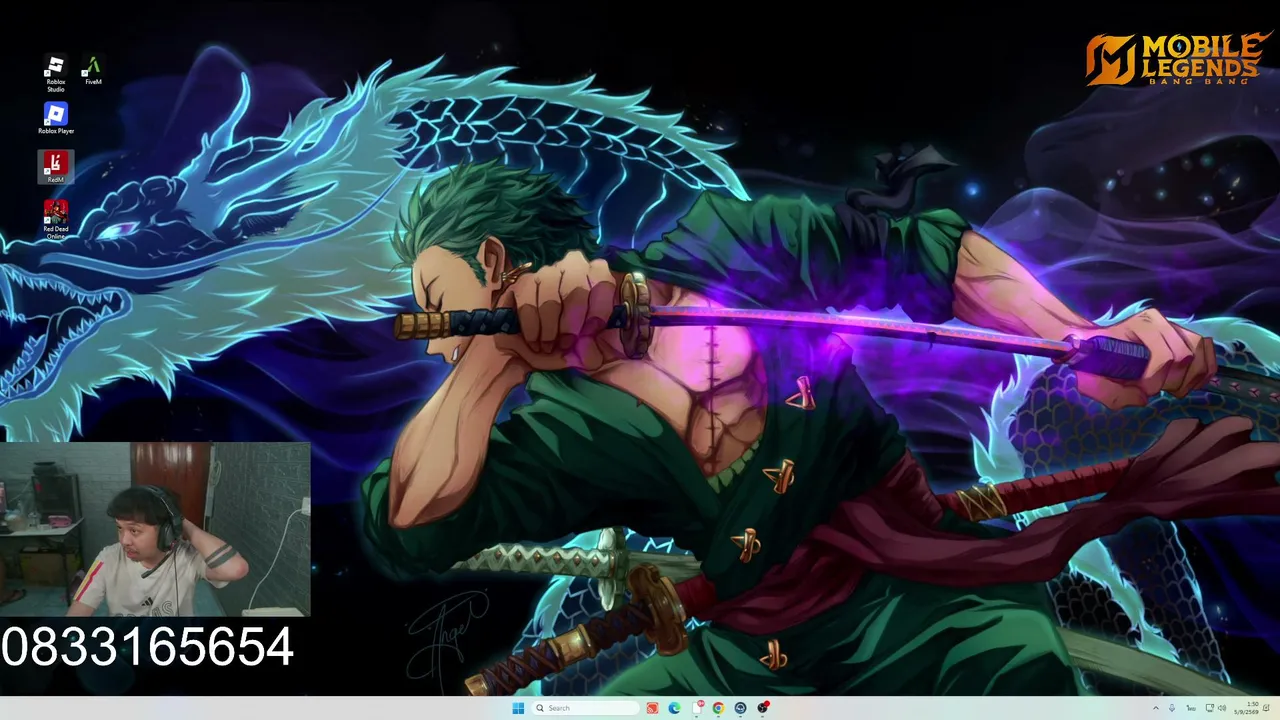This screenshot has width=1280, height=720.
Task: Launch Microsoft Edge from the taskbar
Action: (674, 708)
